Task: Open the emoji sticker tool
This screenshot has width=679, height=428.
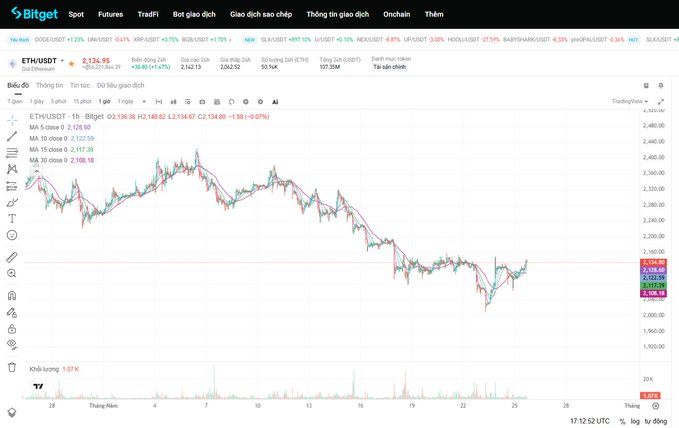Action: click(x=12, y=235)
